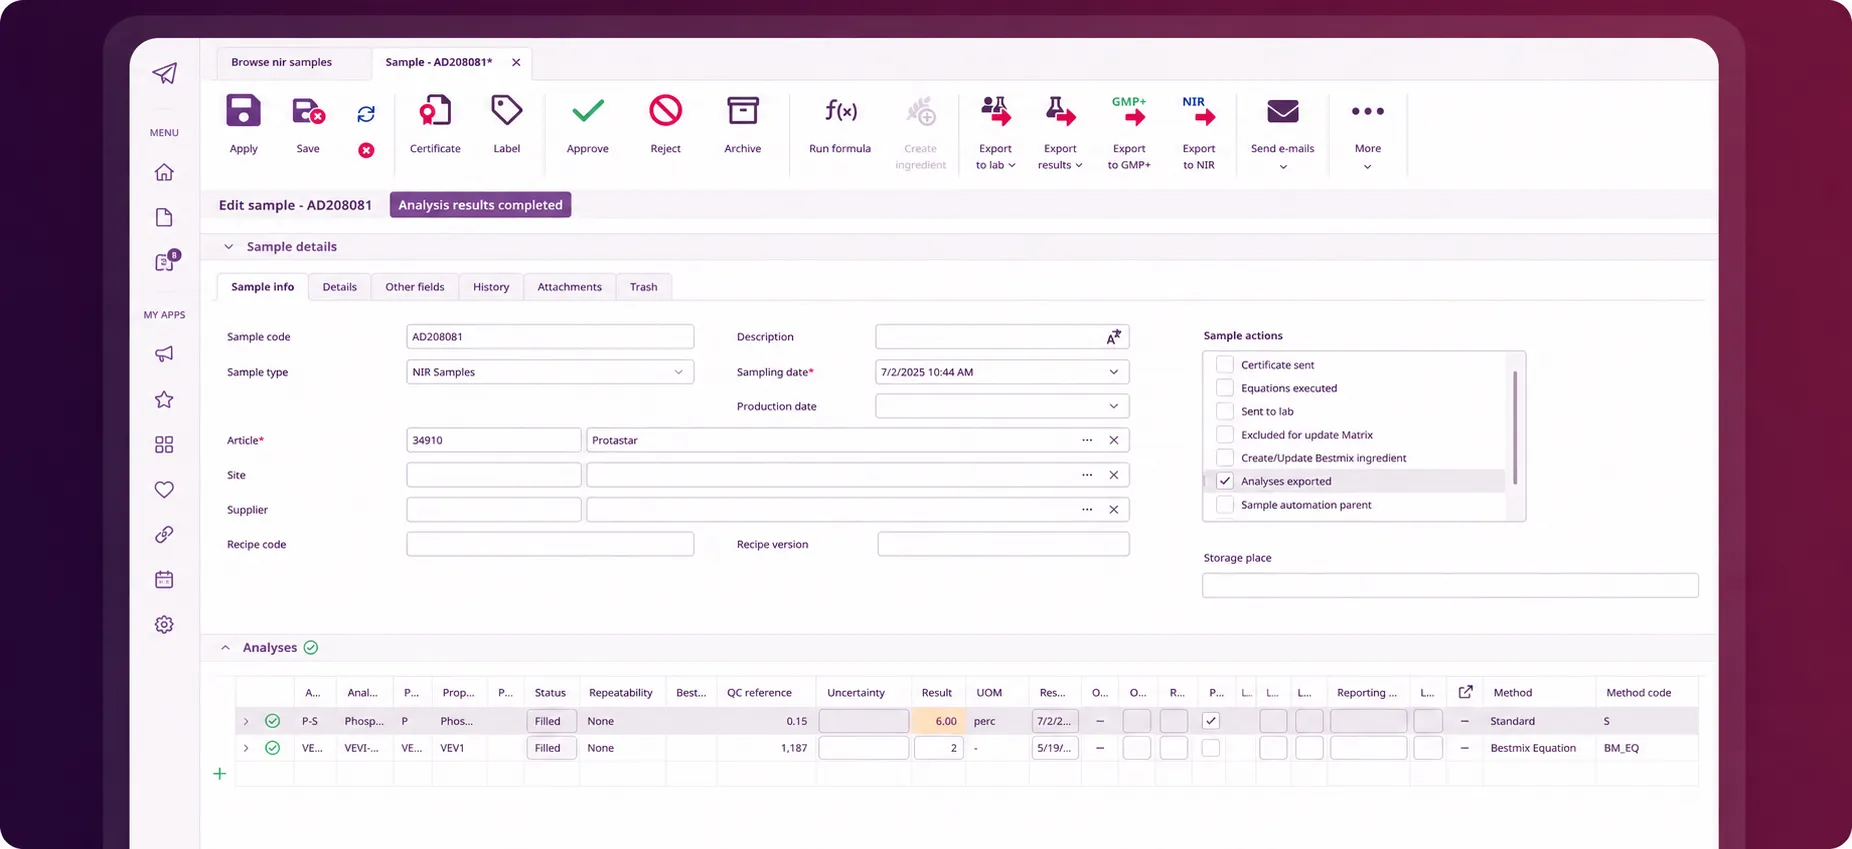Click Export to GMP+ icon
This screenshot has height=849, width=1852.
[1129, 111]
